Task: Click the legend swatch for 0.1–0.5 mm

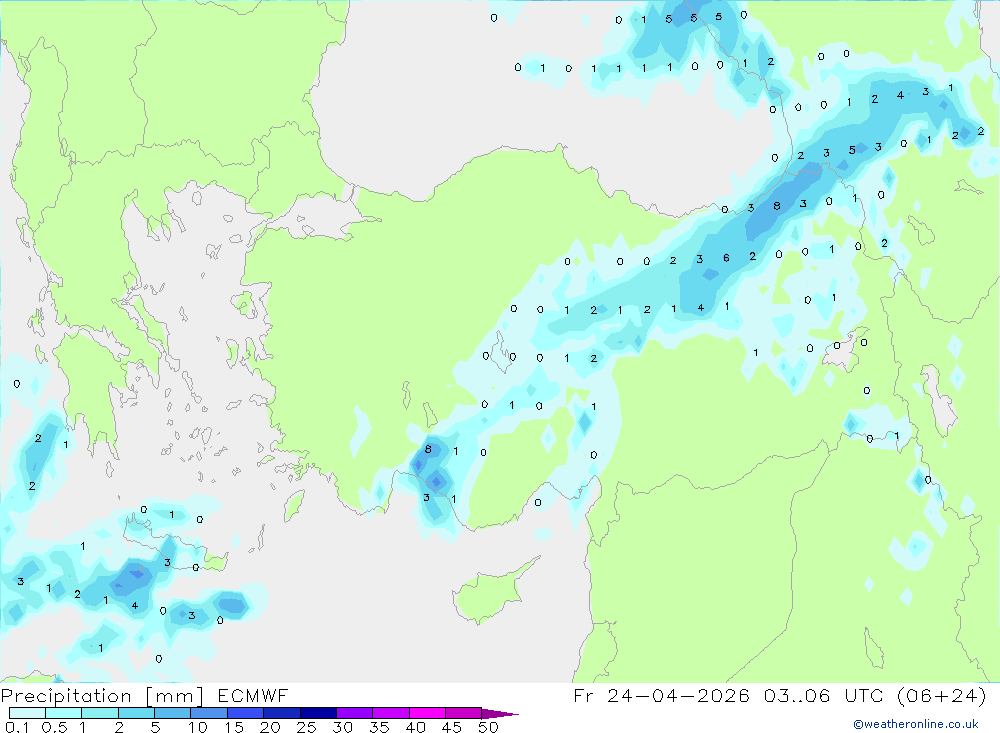Action: (27, 713)
